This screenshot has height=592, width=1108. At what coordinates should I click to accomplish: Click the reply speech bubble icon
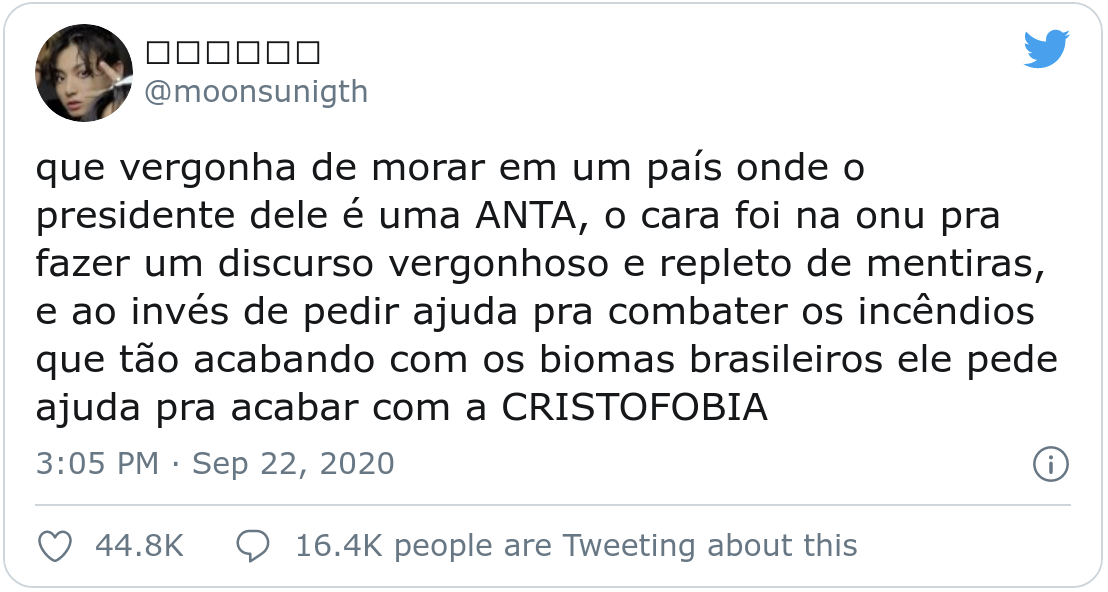252,546
